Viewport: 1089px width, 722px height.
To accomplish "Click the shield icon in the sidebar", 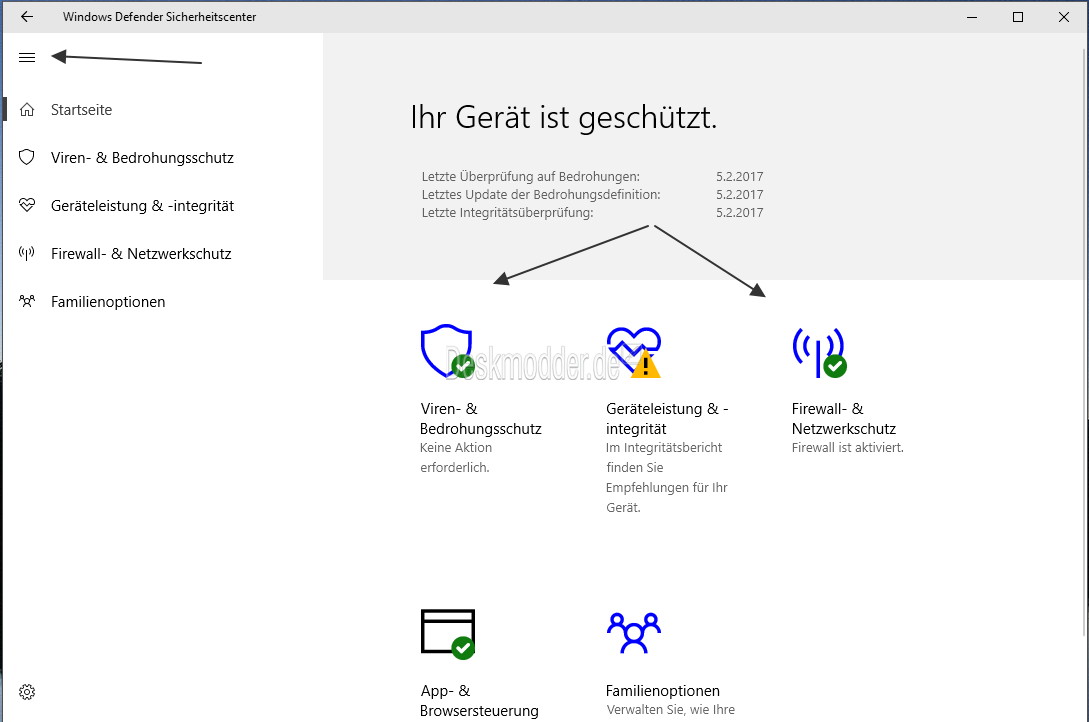I will 27,158.
